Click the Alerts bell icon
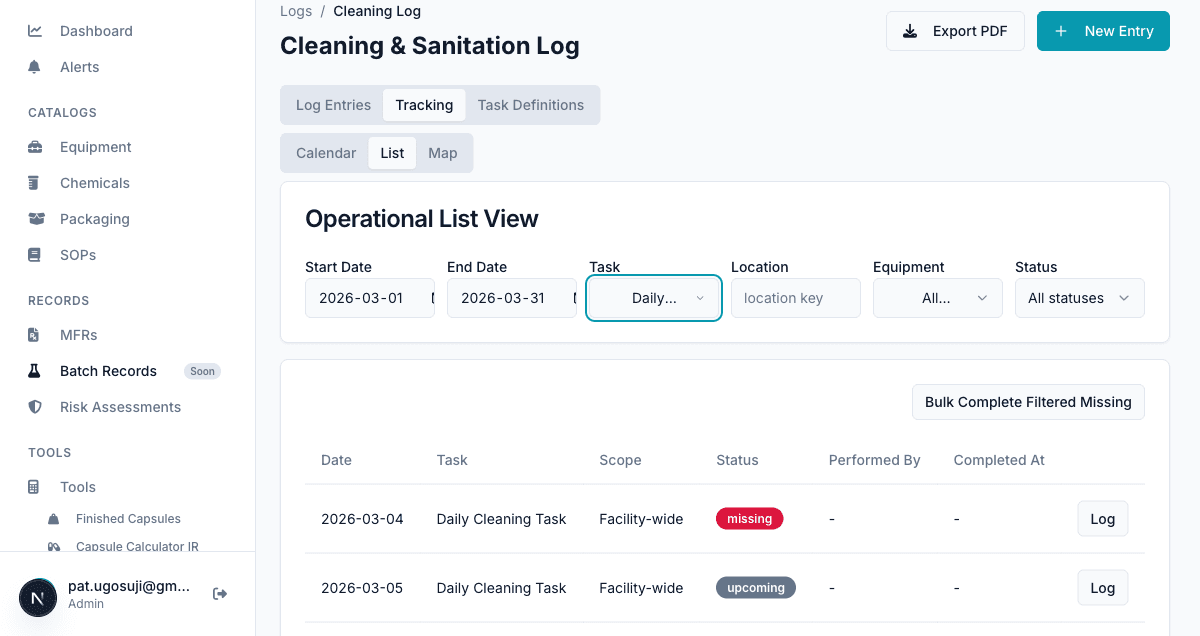This screenshot has width=1200, height=636. point(35,66)
